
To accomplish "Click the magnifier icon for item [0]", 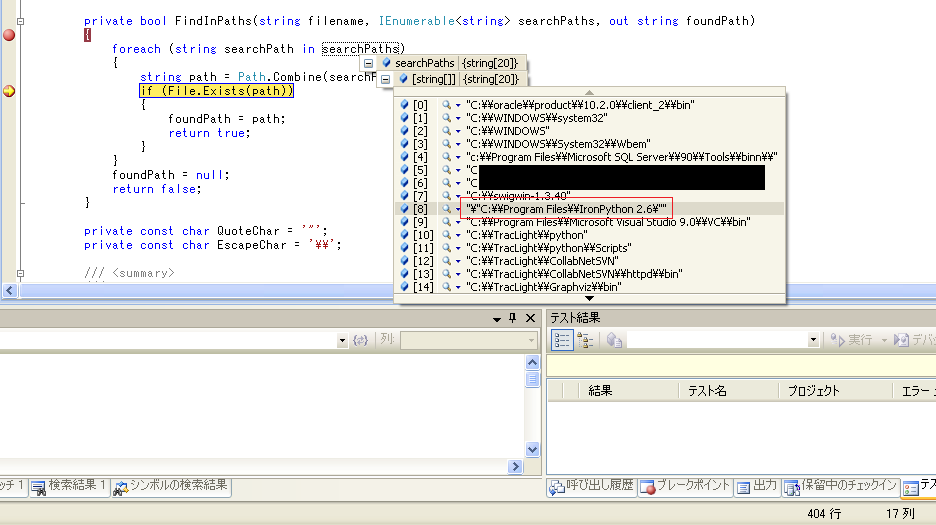I will [x=447, y=105].
